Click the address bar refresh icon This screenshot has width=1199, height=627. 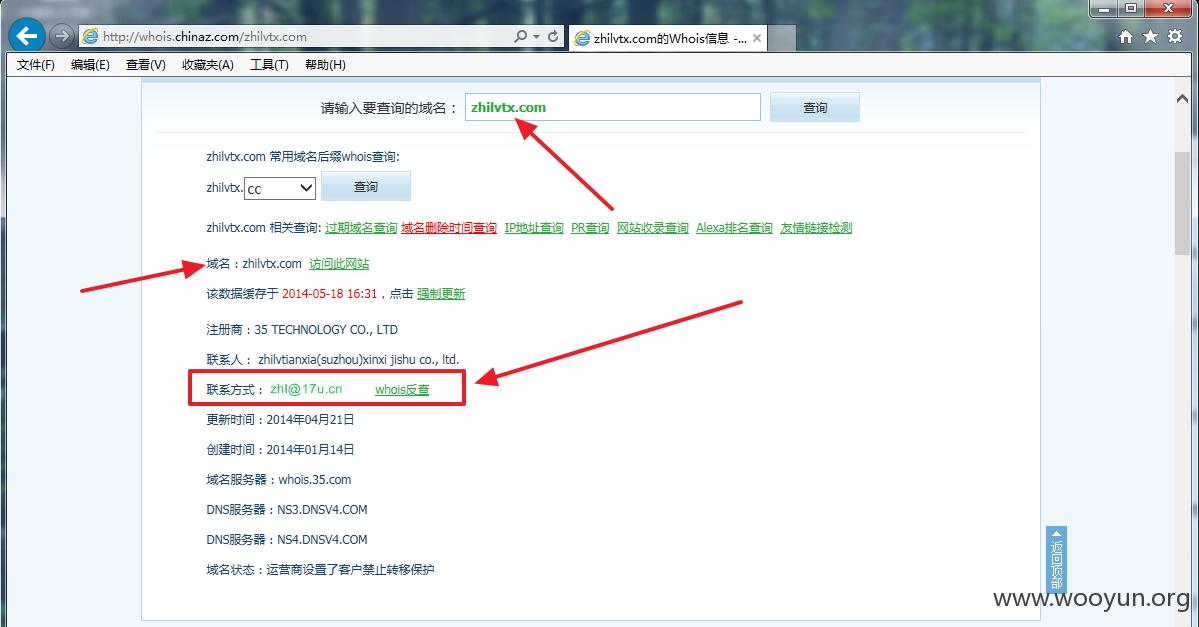tap(553, 36)
